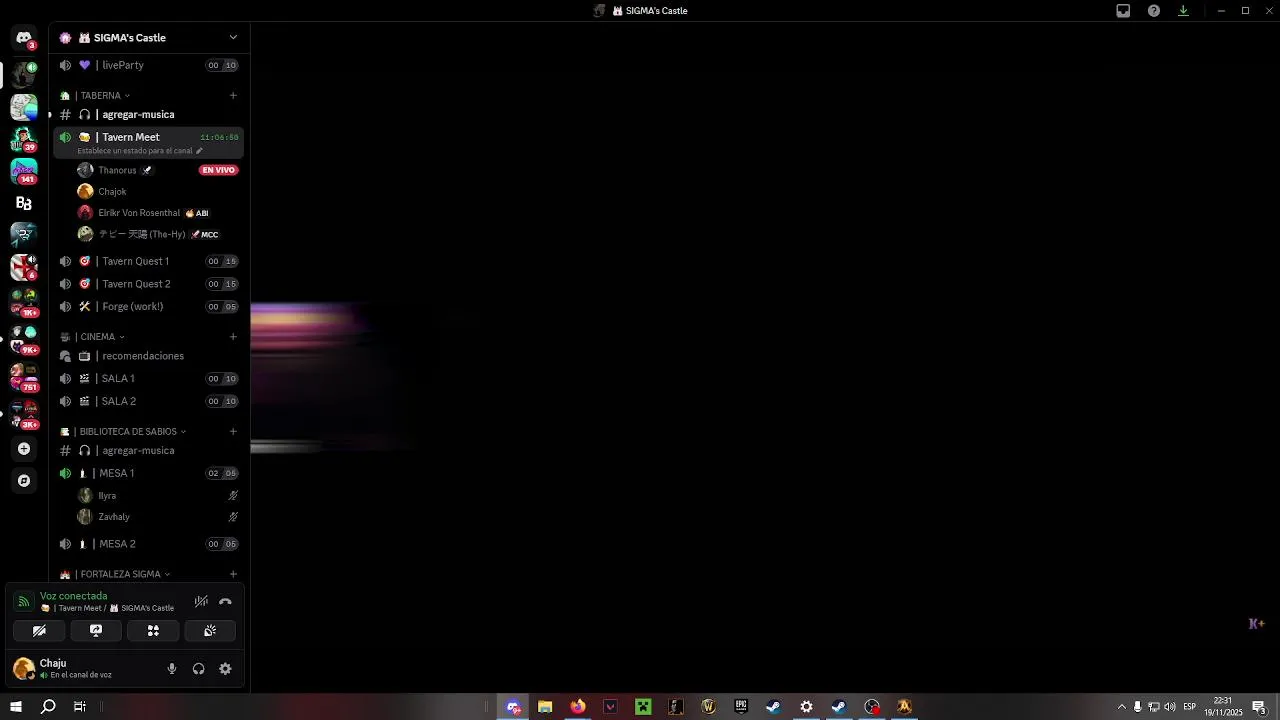This screenshot has height=720, width=1280.
Task: Open SIGMA's Castle server dropdown menu
Action: (233, 38)
